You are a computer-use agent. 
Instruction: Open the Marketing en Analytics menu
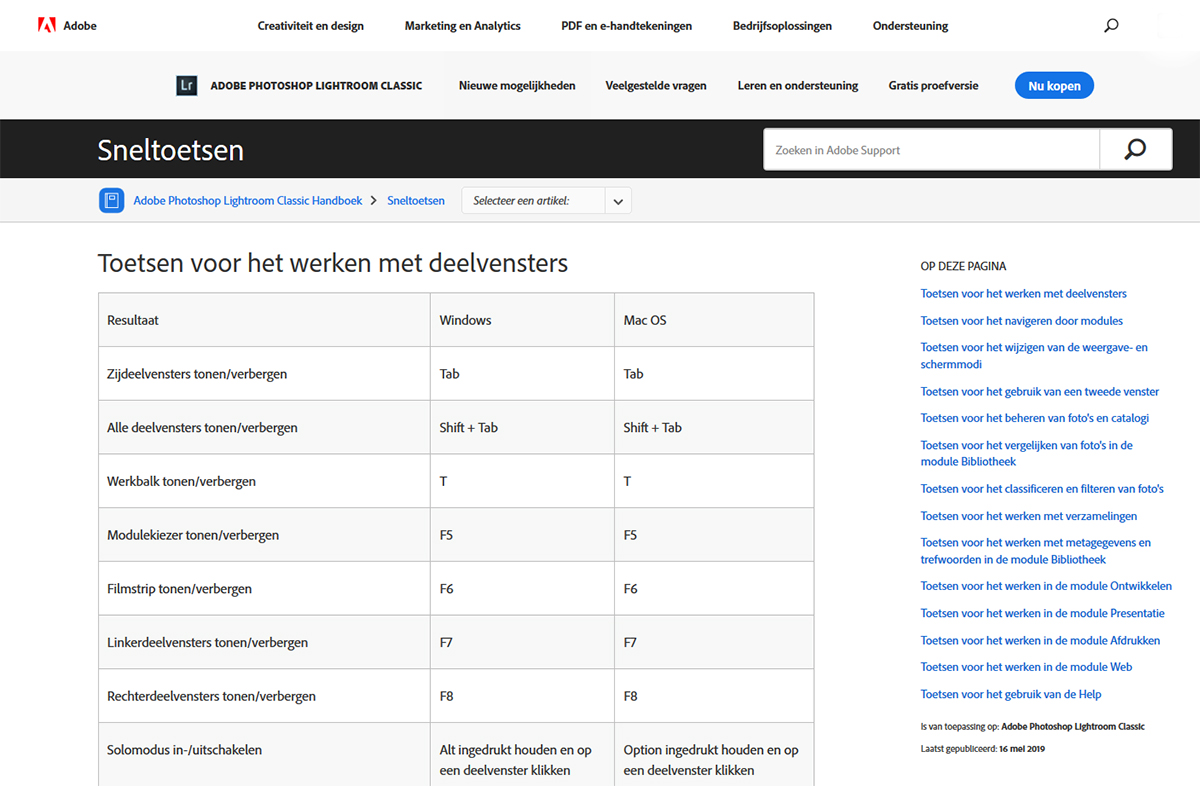pyautogui.click(x=462, y=26)
